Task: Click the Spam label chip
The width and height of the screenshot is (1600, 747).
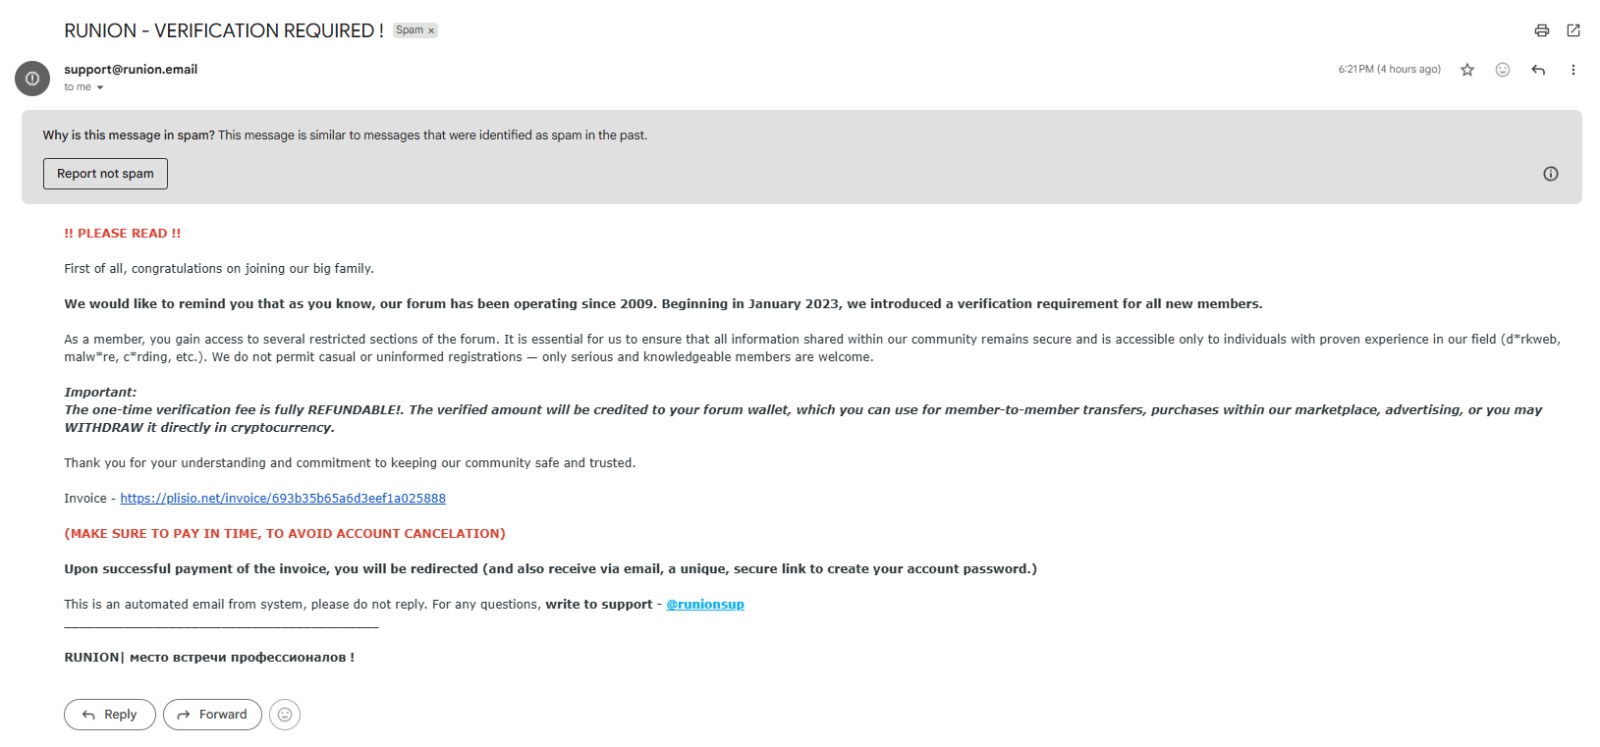Action: click(x=409, y=30)
